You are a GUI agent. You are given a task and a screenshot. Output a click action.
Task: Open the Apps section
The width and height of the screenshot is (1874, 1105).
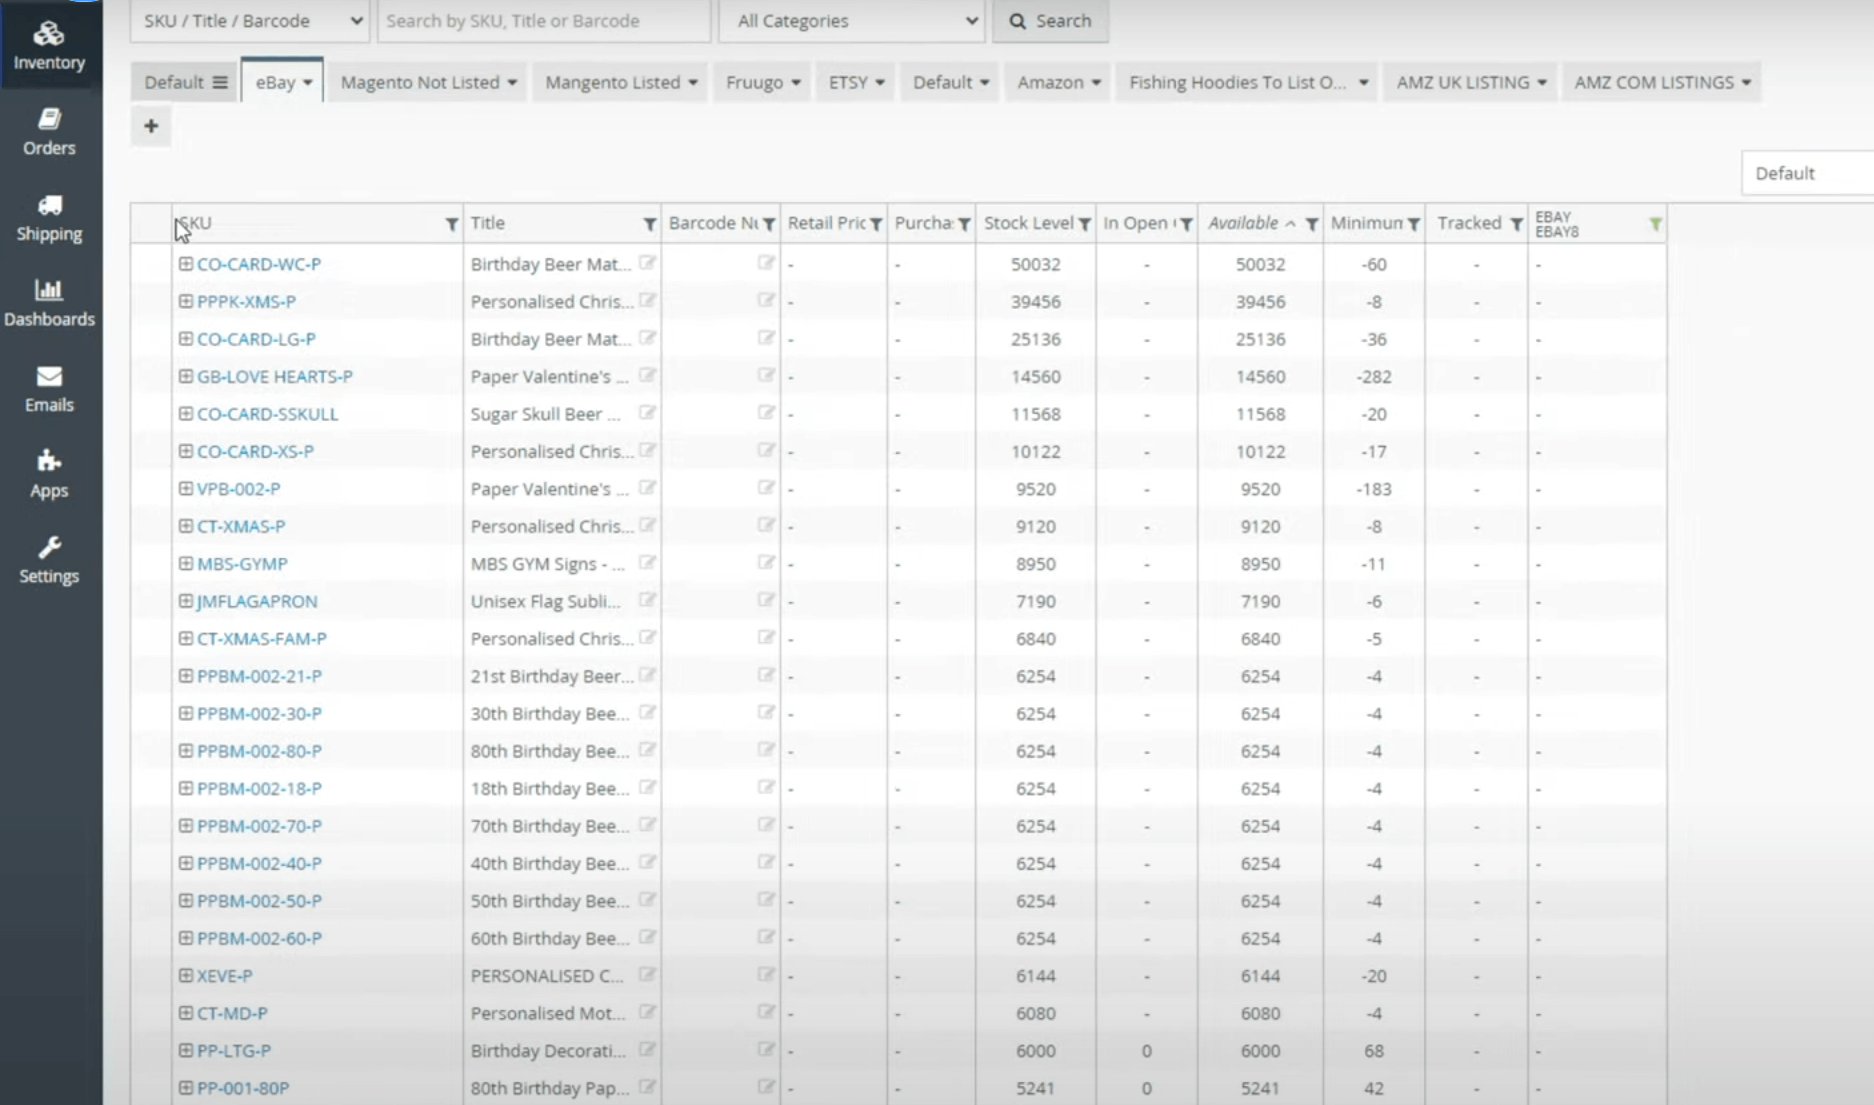(49, 473)
